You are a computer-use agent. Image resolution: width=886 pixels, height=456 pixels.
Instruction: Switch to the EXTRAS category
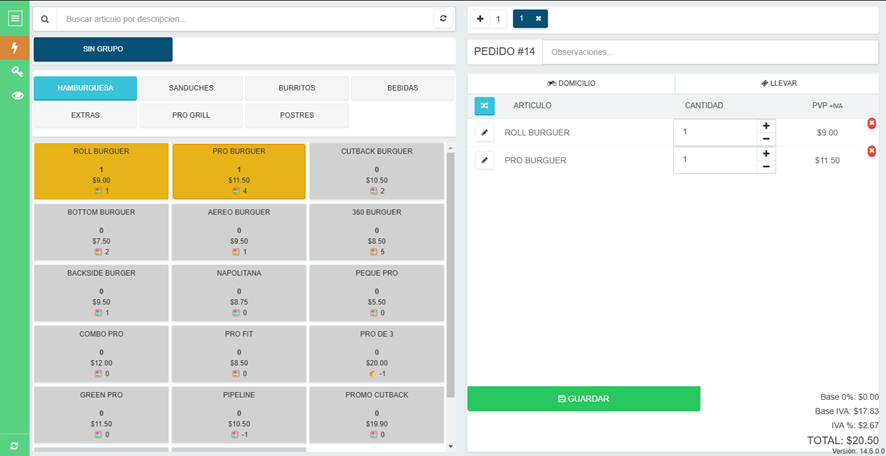(85, 115)
